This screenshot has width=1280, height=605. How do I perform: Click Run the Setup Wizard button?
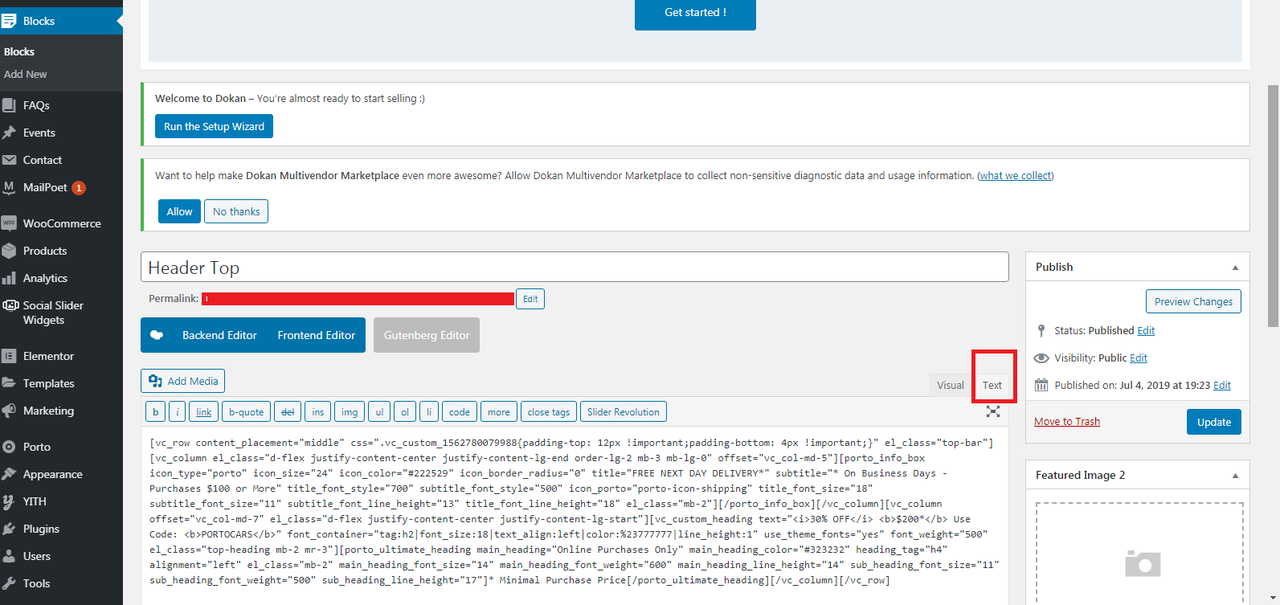(214, 126)
